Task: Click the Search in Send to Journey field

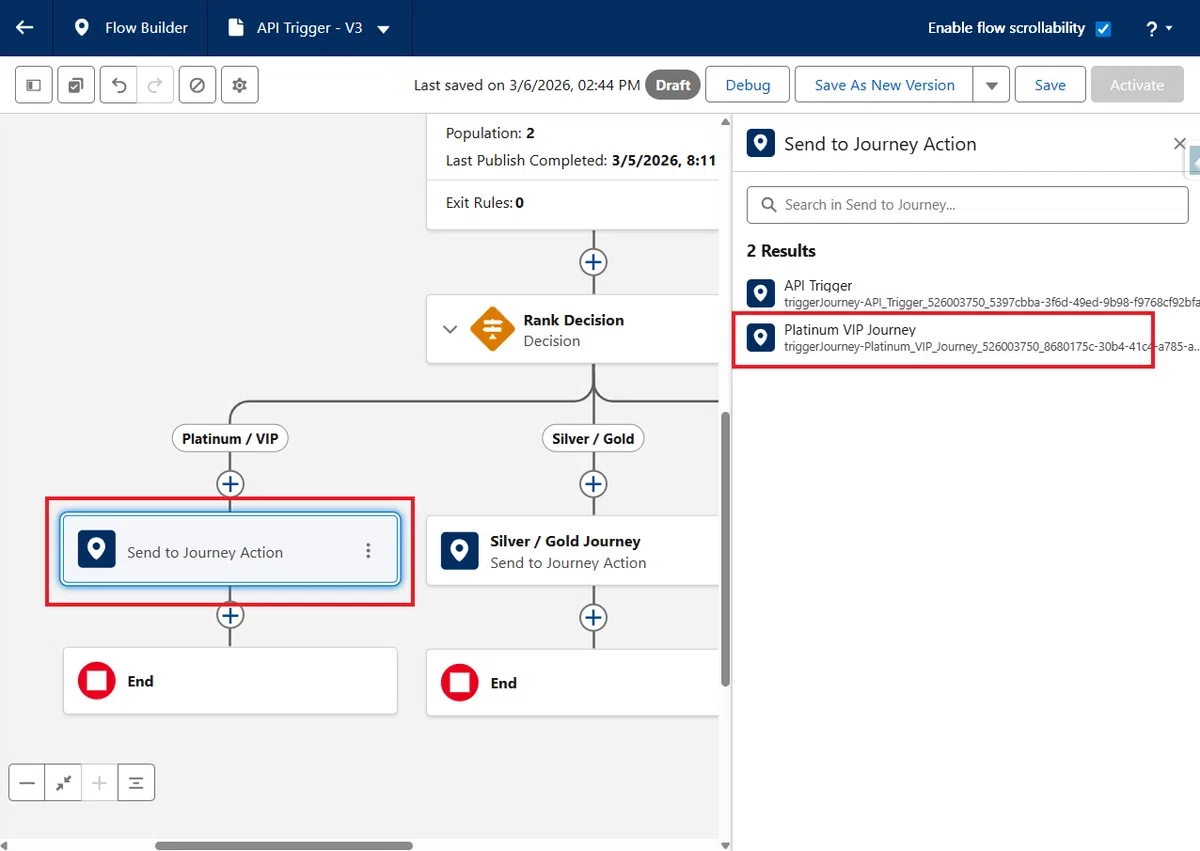Action: (x=967, y=204)
